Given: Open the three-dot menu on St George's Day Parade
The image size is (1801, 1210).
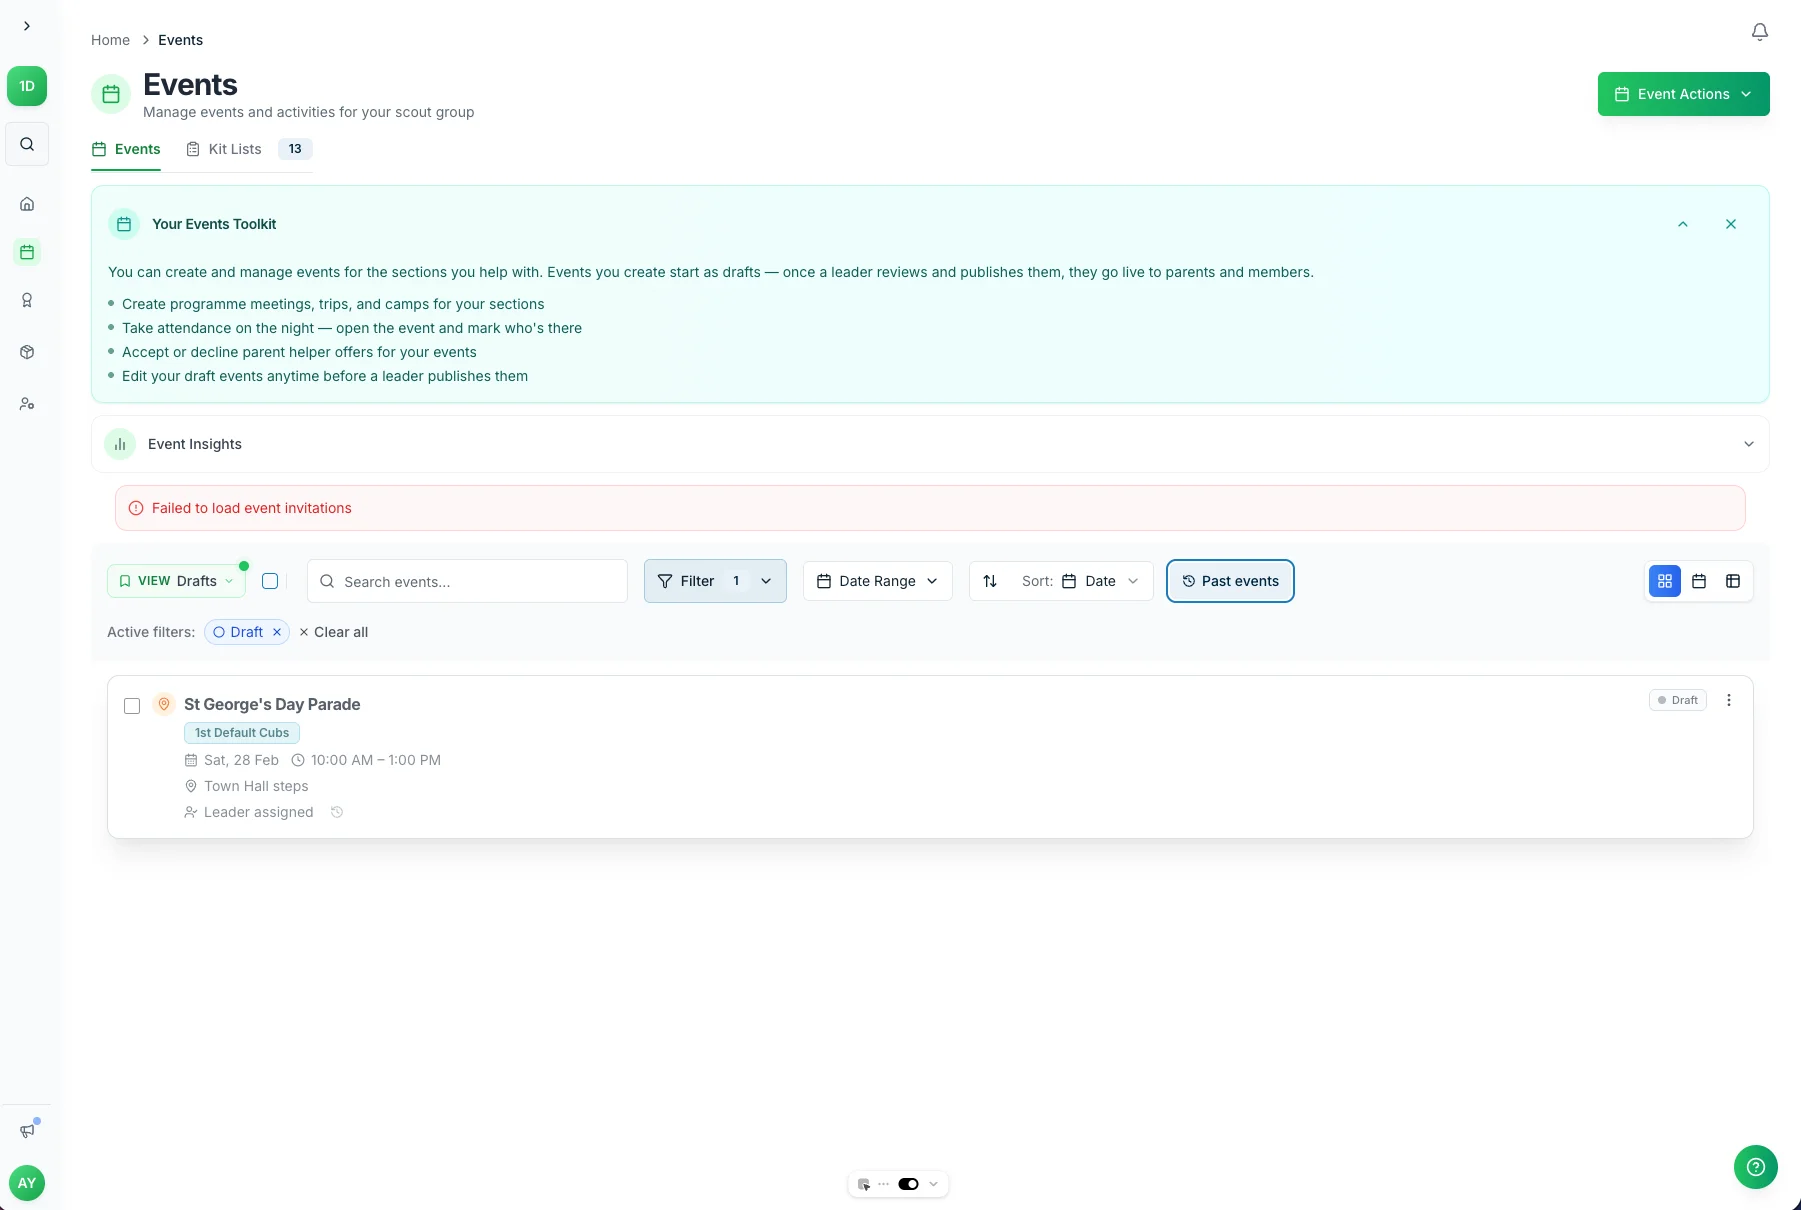Looking at the screenshot, I should tap(1729, 700).
